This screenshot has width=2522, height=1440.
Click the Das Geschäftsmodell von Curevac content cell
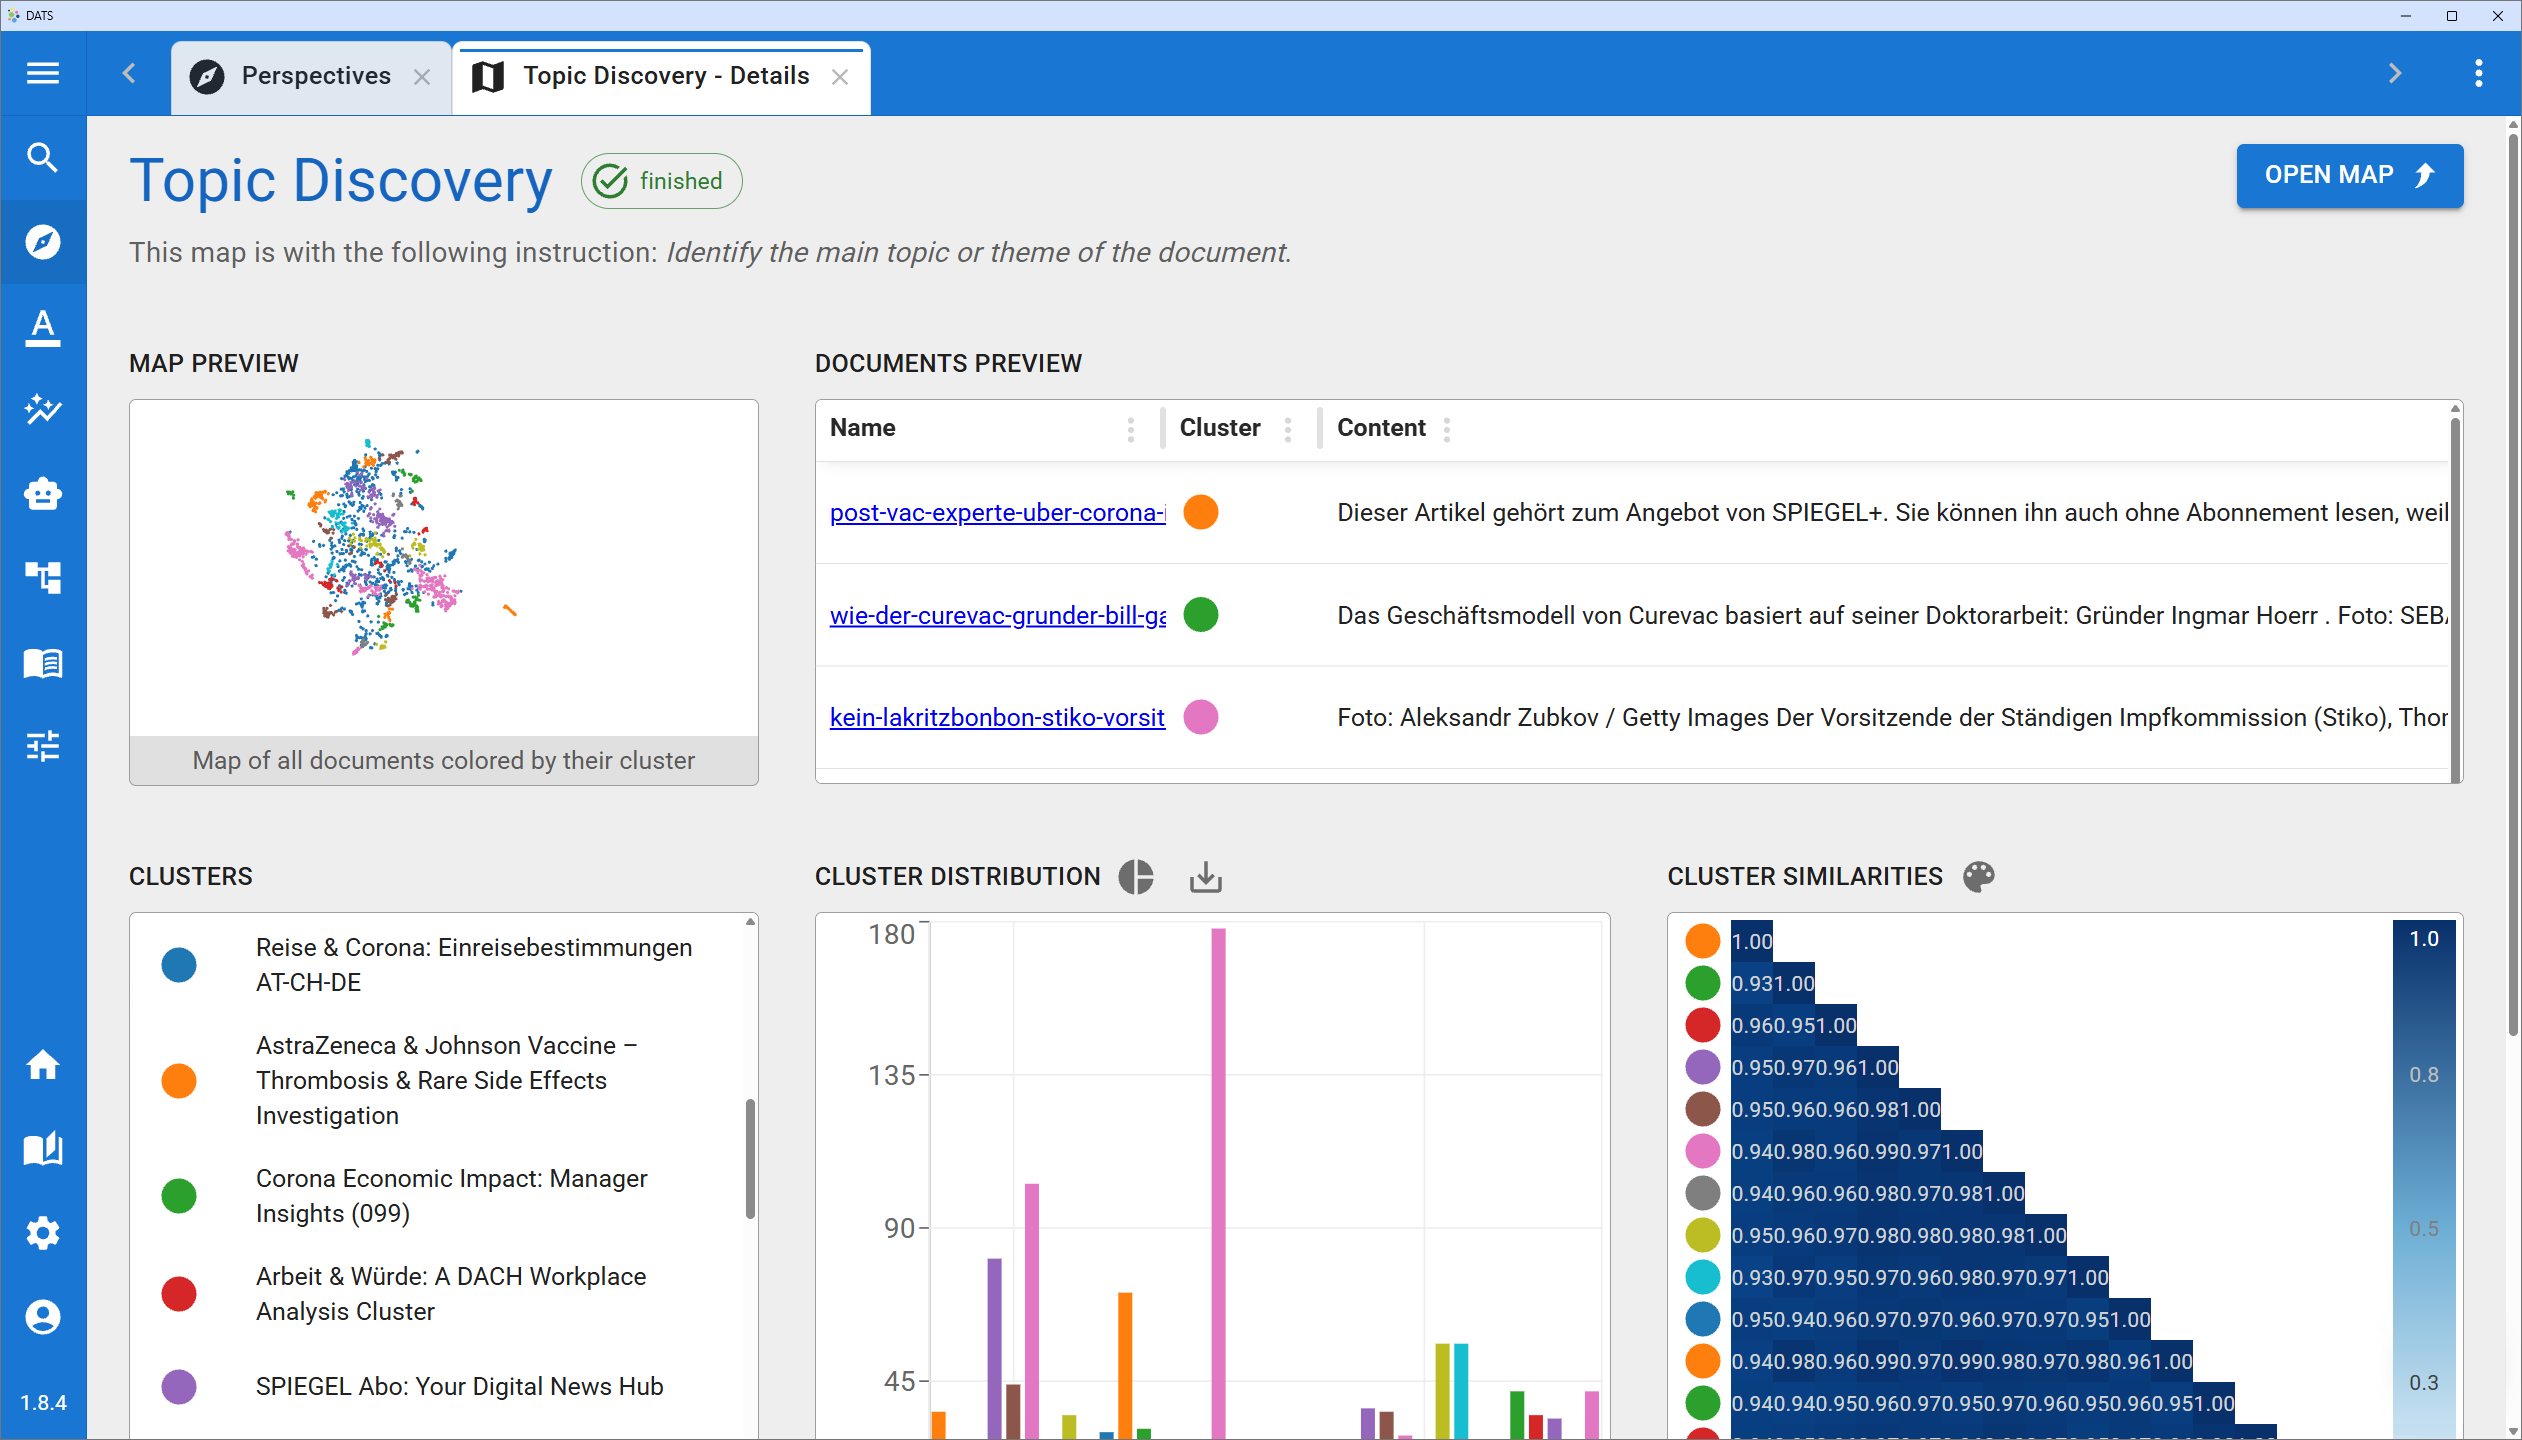click(x=1892, y=616)
